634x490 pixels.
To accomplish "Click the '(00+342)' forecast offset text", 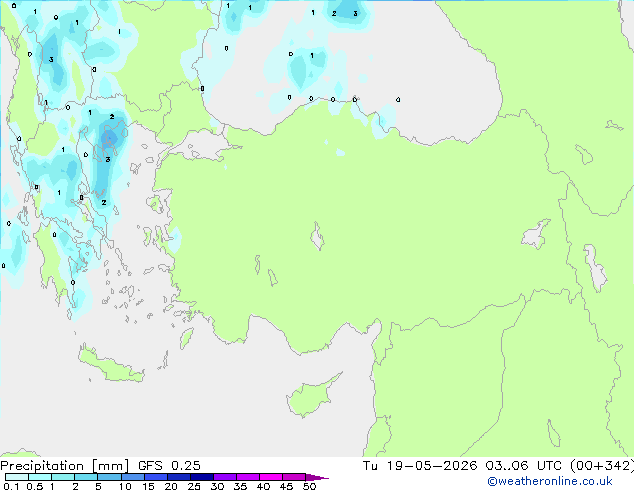I will tap(602, 466).
